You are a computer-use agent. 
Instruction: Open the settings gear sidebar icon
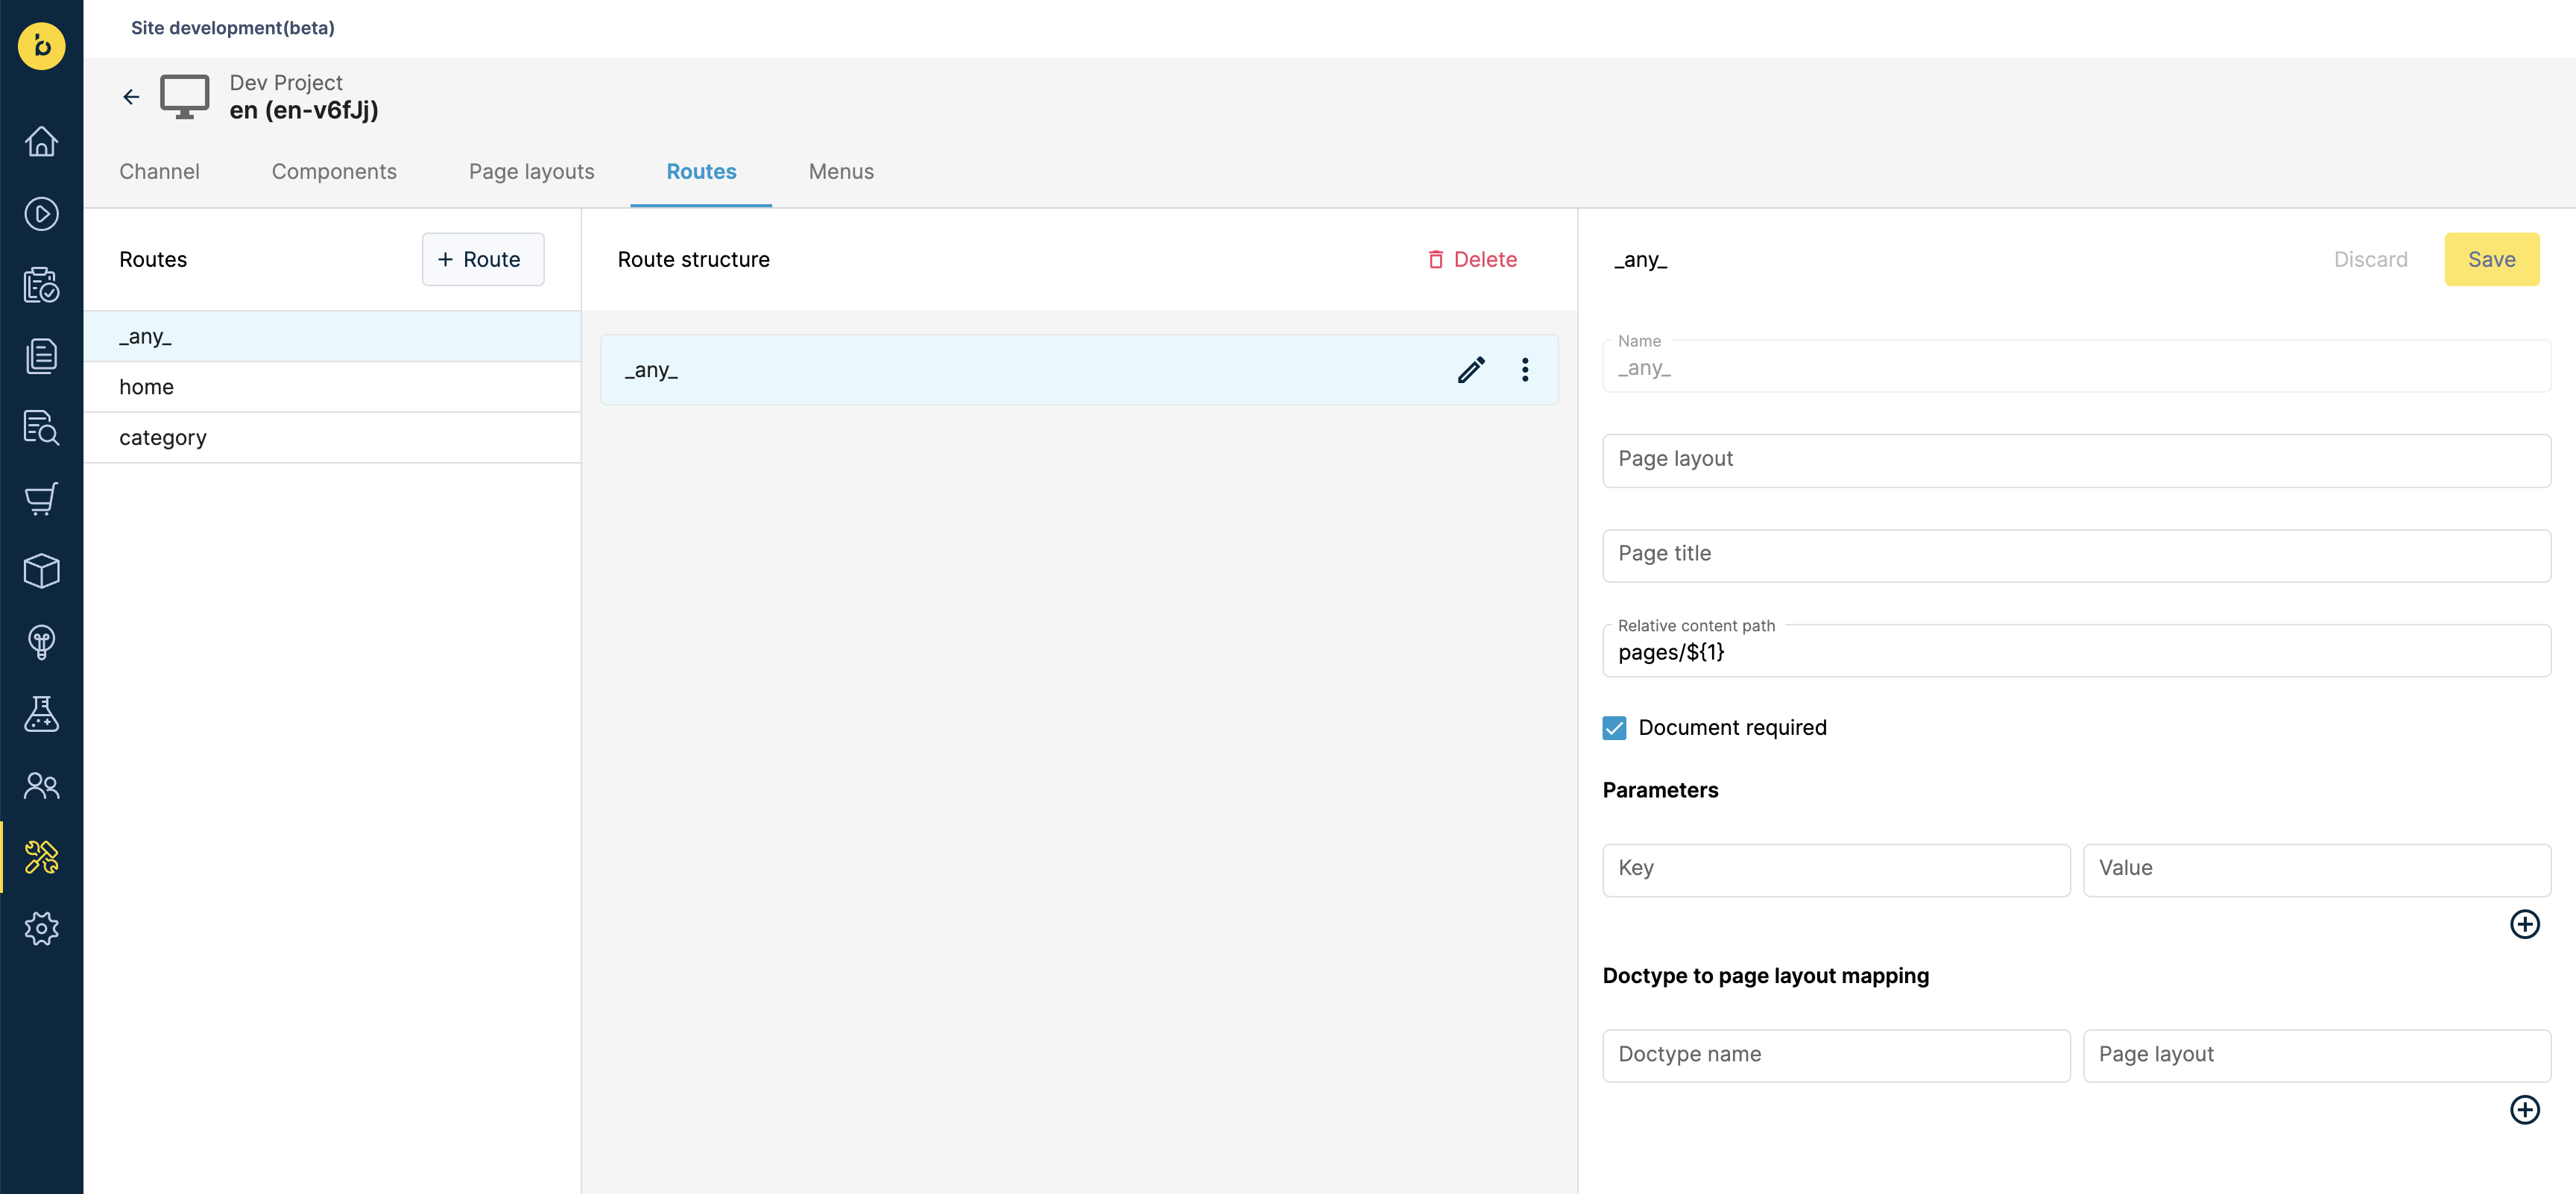tap(41, 929)
